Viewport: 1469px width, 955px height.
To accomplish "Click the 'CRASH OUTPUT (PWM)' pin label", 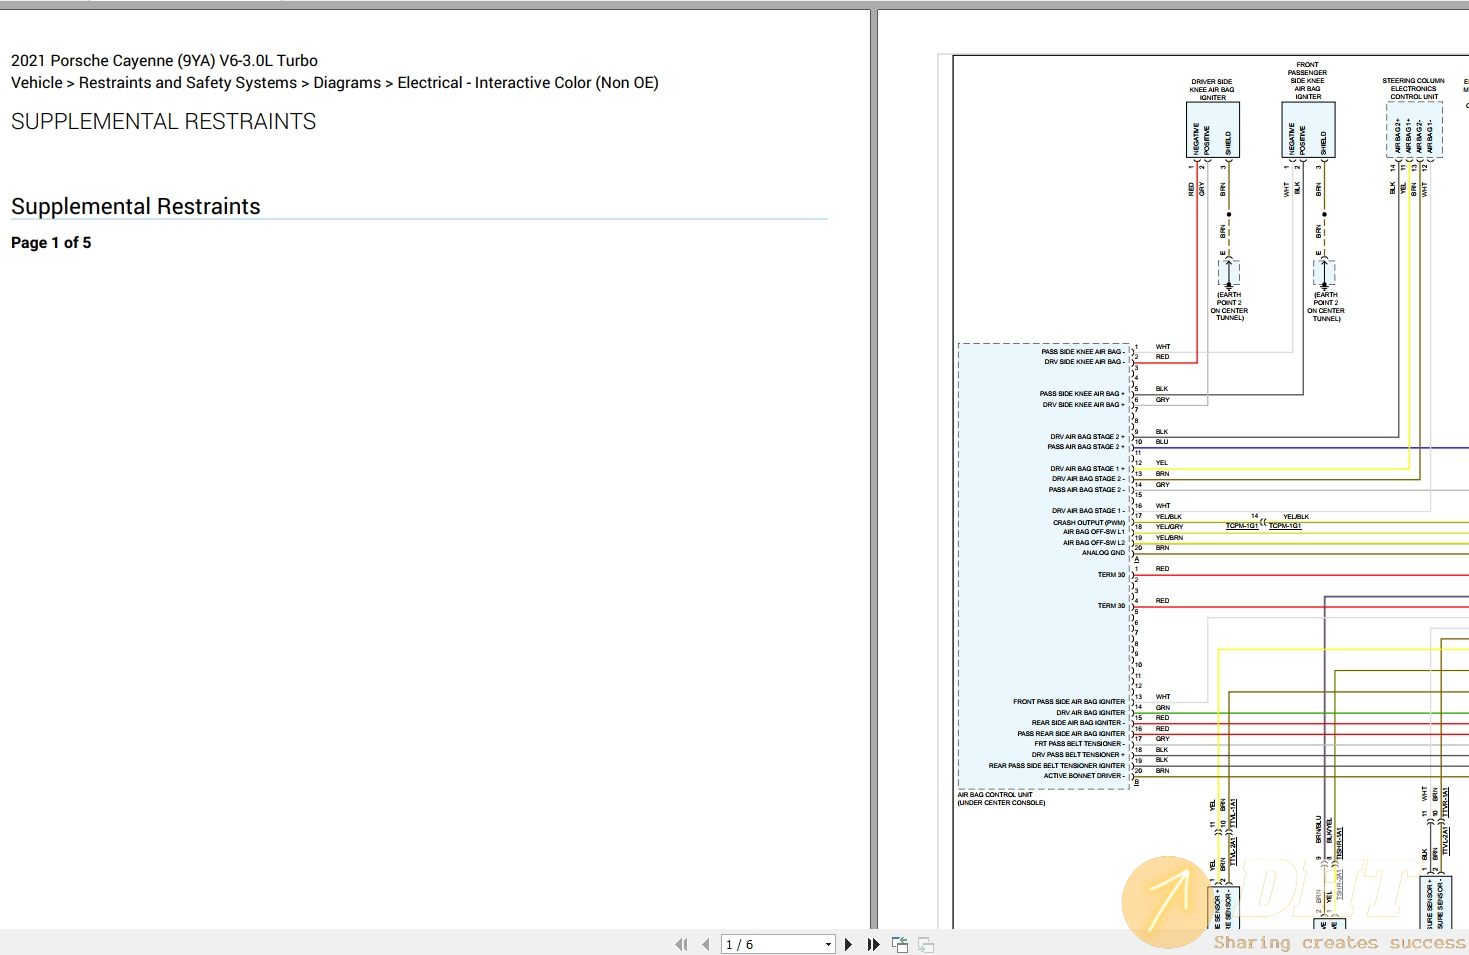I will pyautogui.click(x=1088, y=522).
